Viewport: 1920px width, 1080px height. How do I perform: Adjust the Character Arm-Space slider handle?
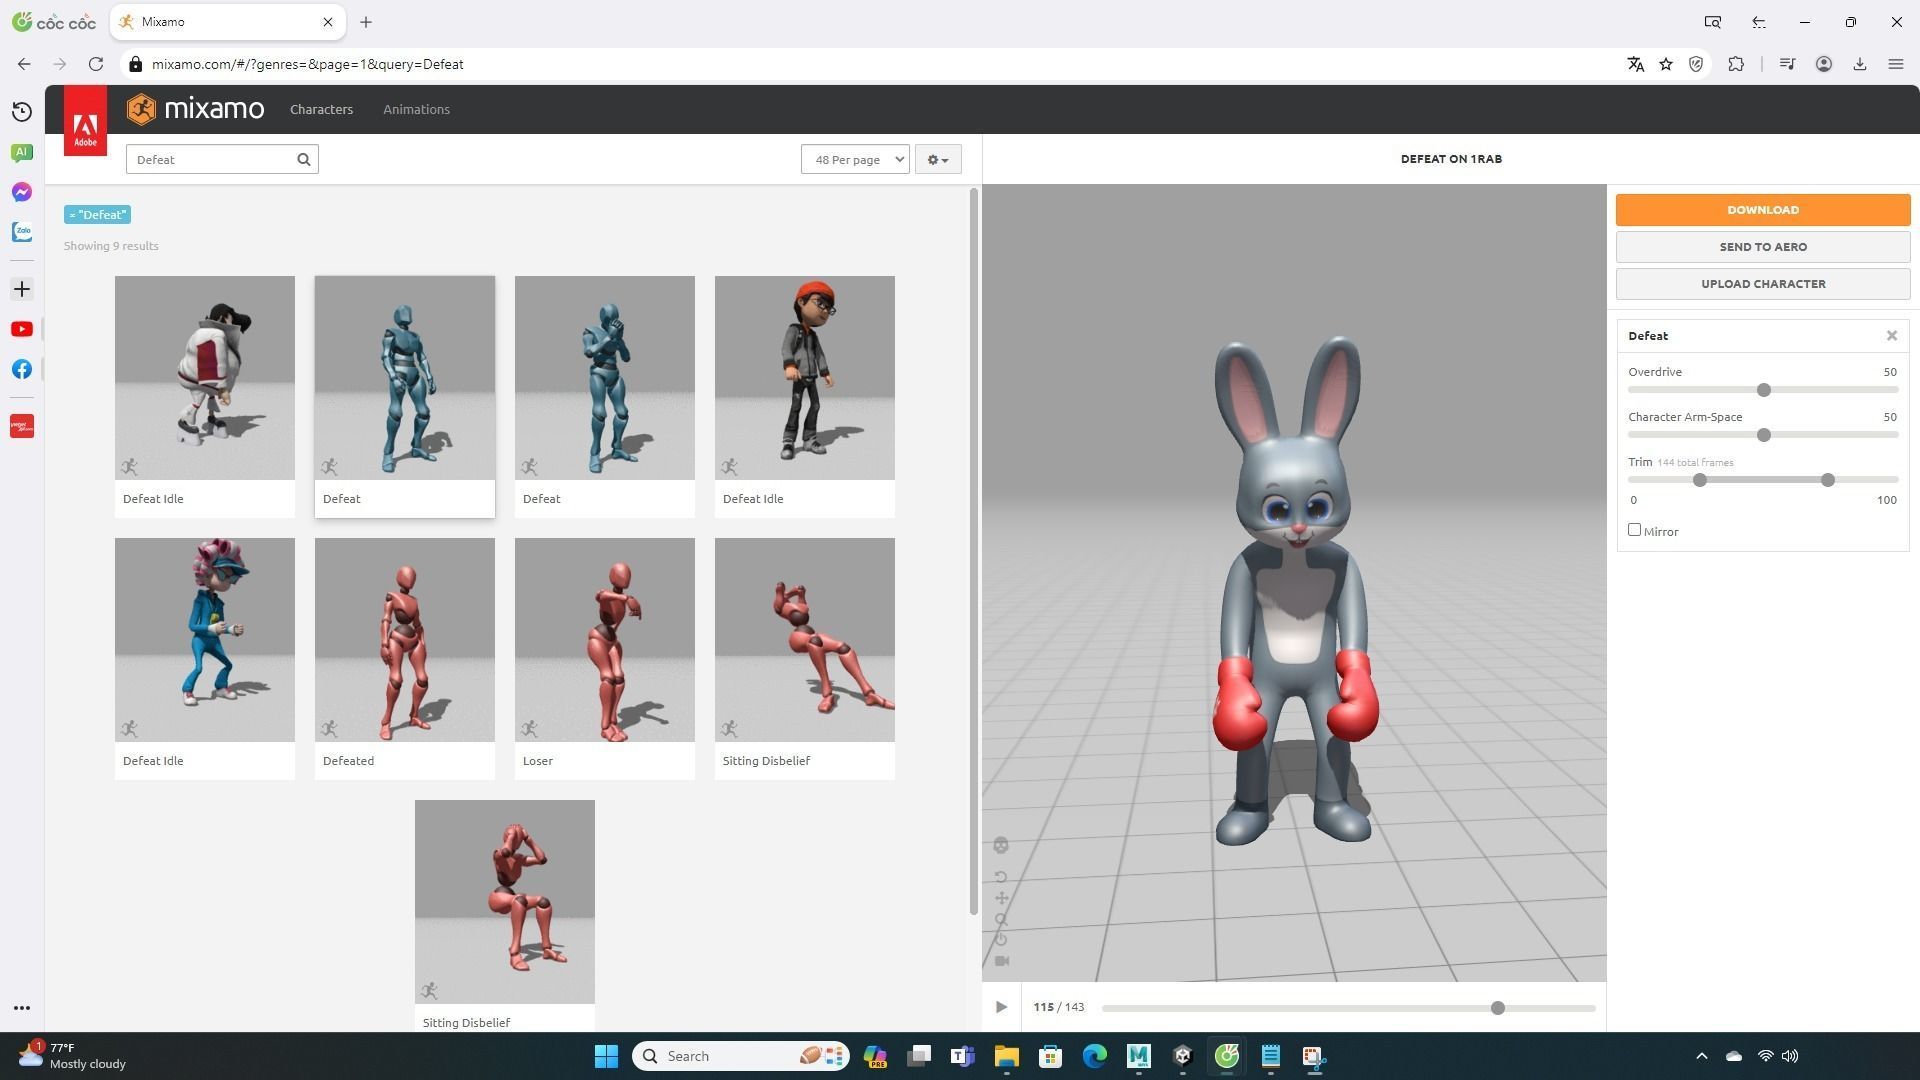(x=1764, y=435)
